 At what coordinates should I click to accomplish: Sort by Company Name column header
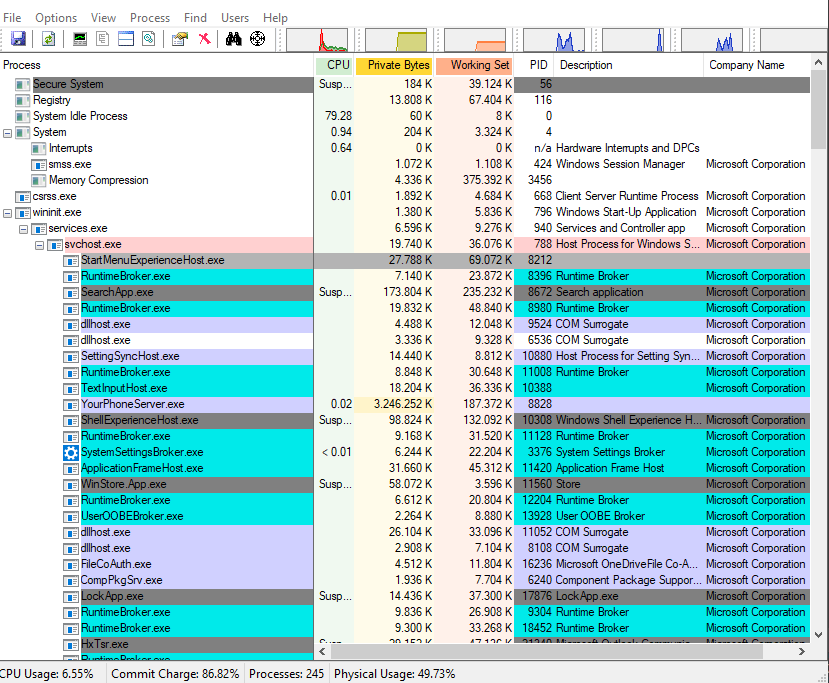click(x=757, y=65)
